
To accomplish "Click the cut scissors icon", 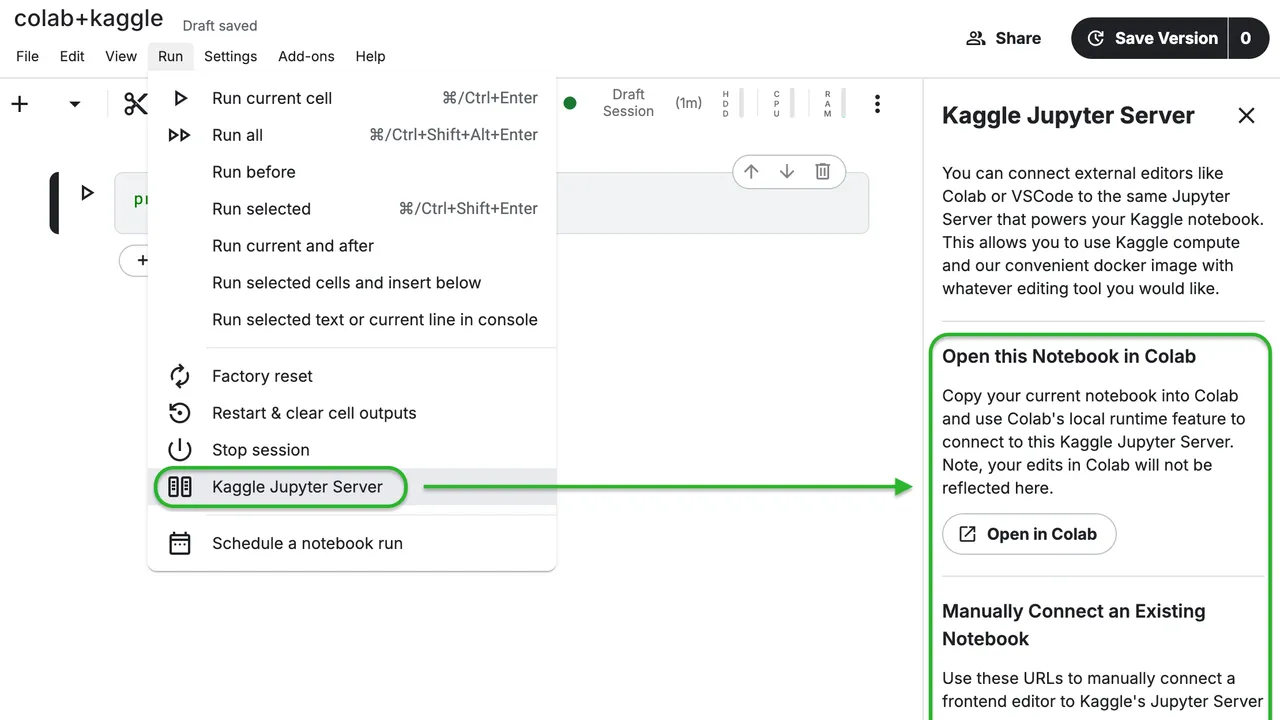I will [135, 104].
